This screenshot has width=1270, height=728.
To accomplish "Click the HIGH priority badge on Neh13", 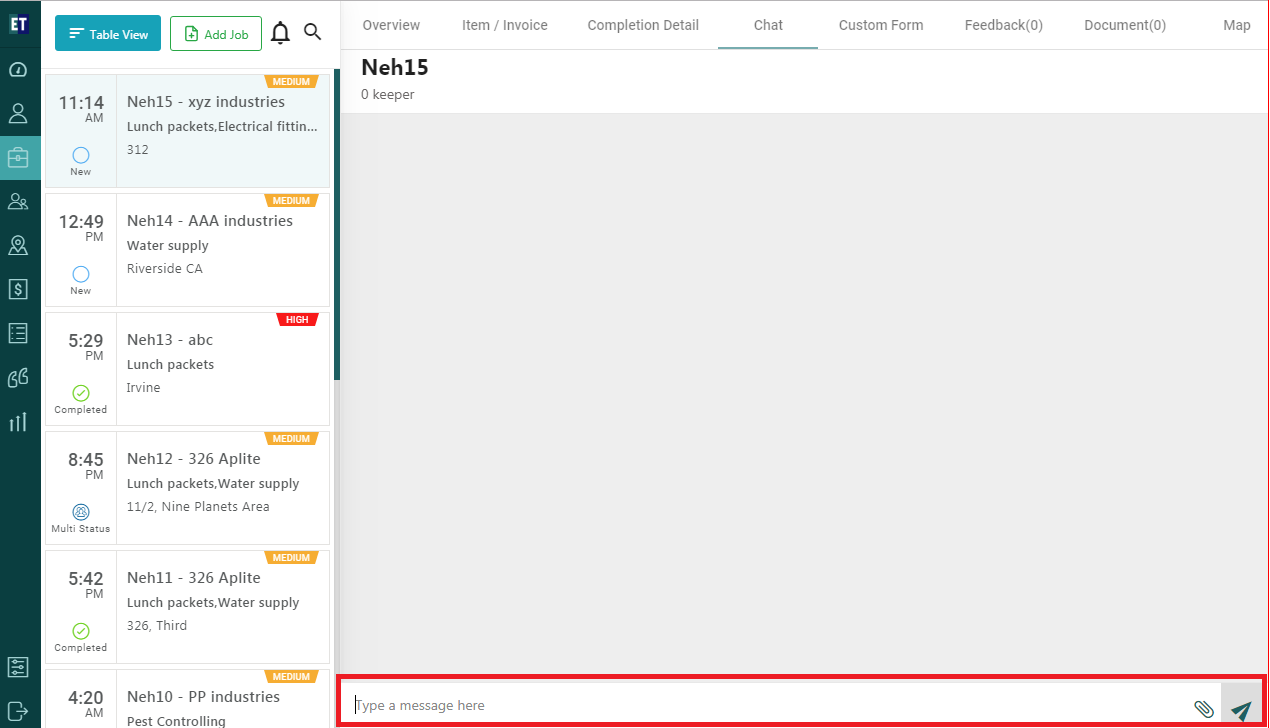I will [x=297, y=320].
